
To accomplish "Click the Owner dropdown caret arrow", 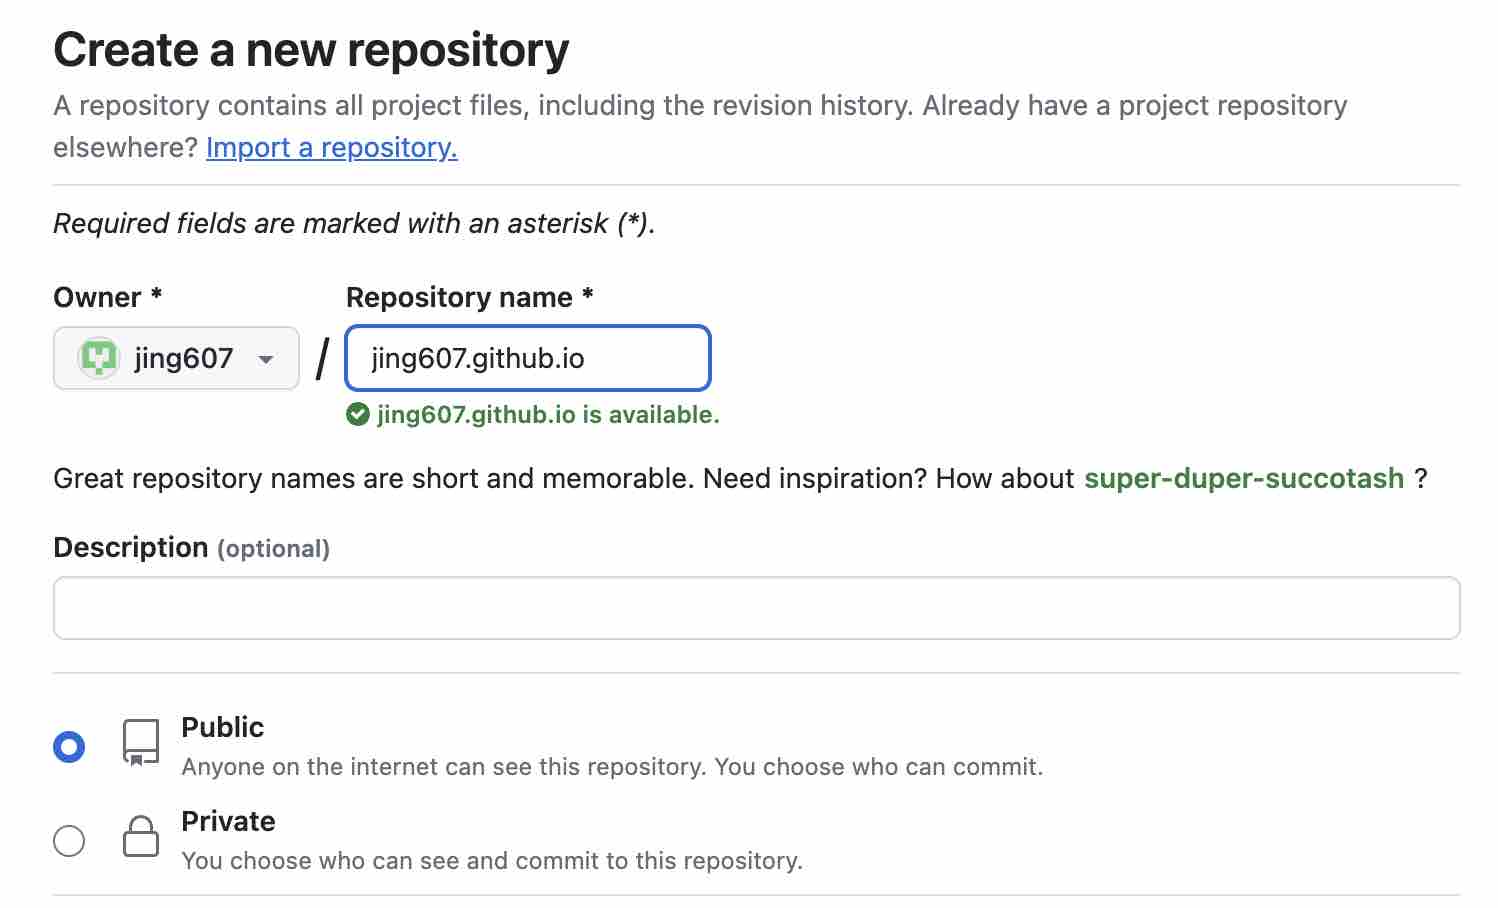I will (266, 359).
